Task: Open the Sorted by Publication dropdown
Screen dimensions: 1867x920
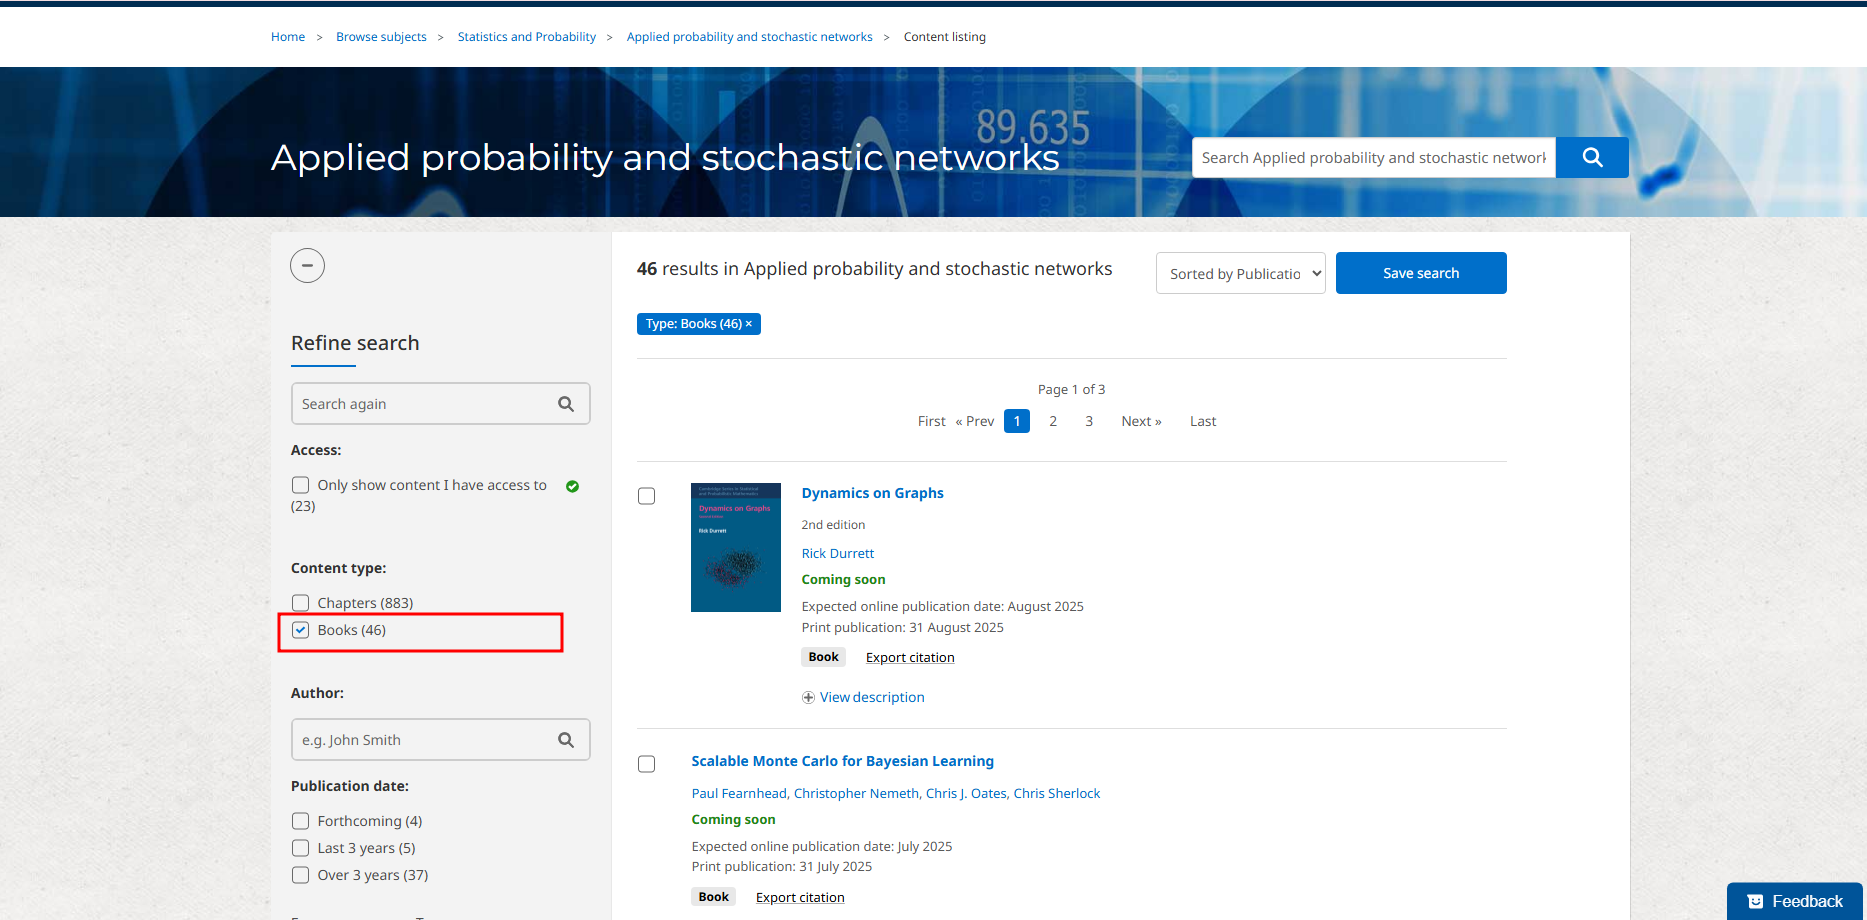Action: pyautogui.click(x=1240, y=273)
